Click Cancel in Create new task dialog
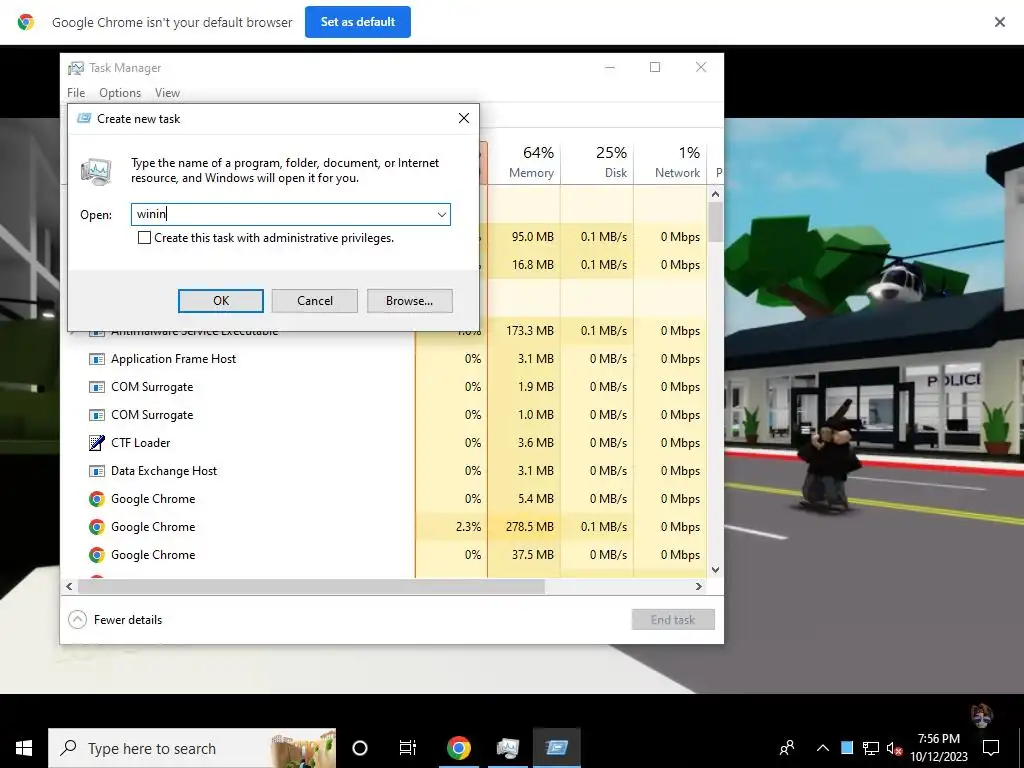Screen dimensions: 1024x768 tap(315, 301)
